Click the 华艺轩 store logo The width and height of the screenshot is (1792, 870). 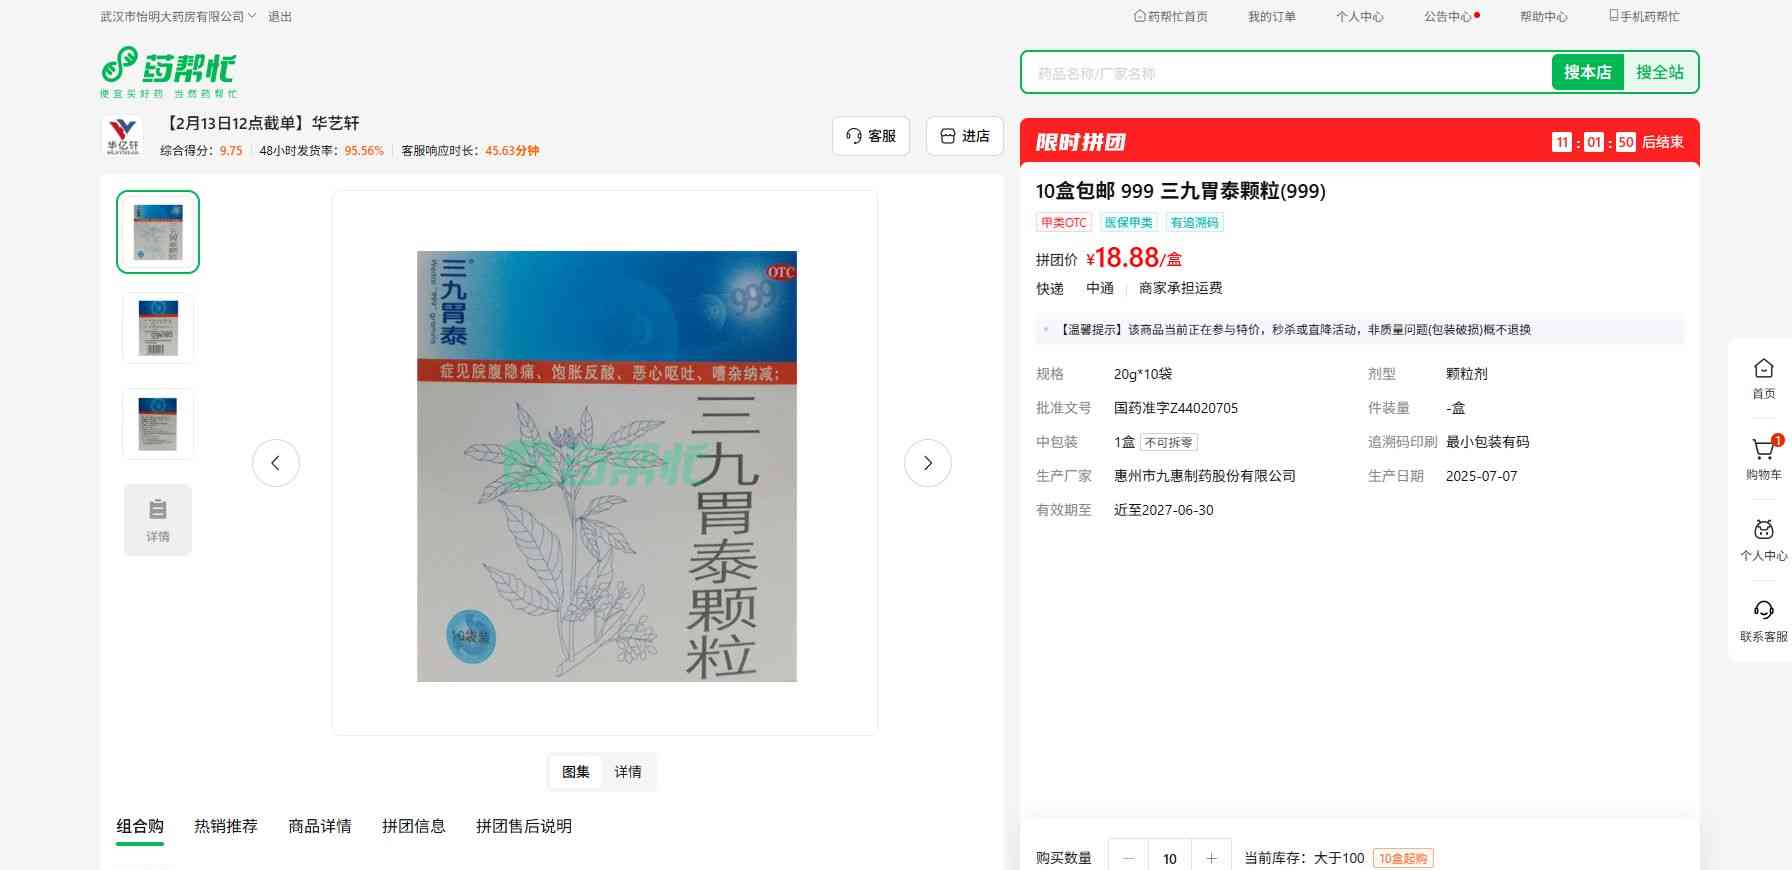click(x=123, y=135)
